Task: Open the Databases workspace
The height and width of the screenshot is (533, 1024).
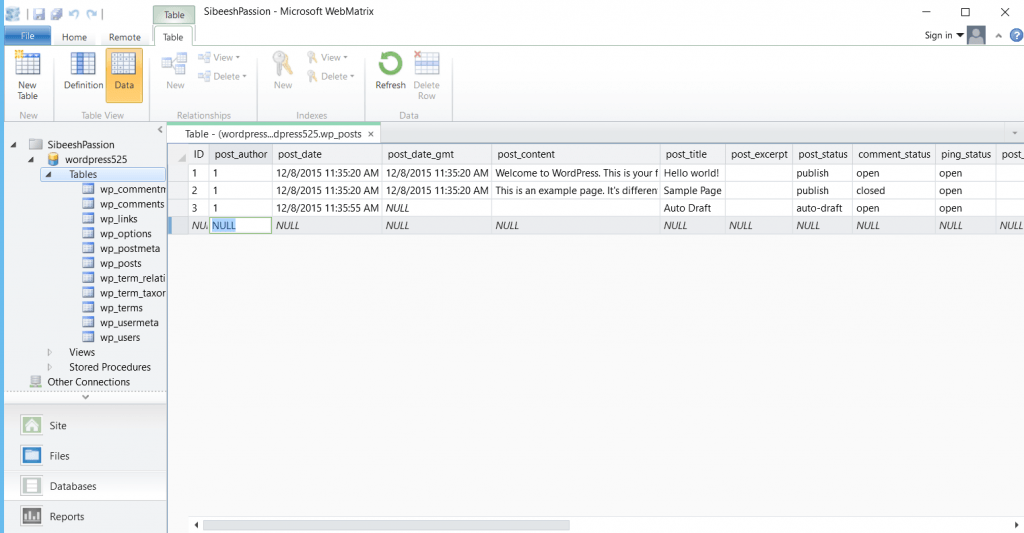Action: [86, 486]
